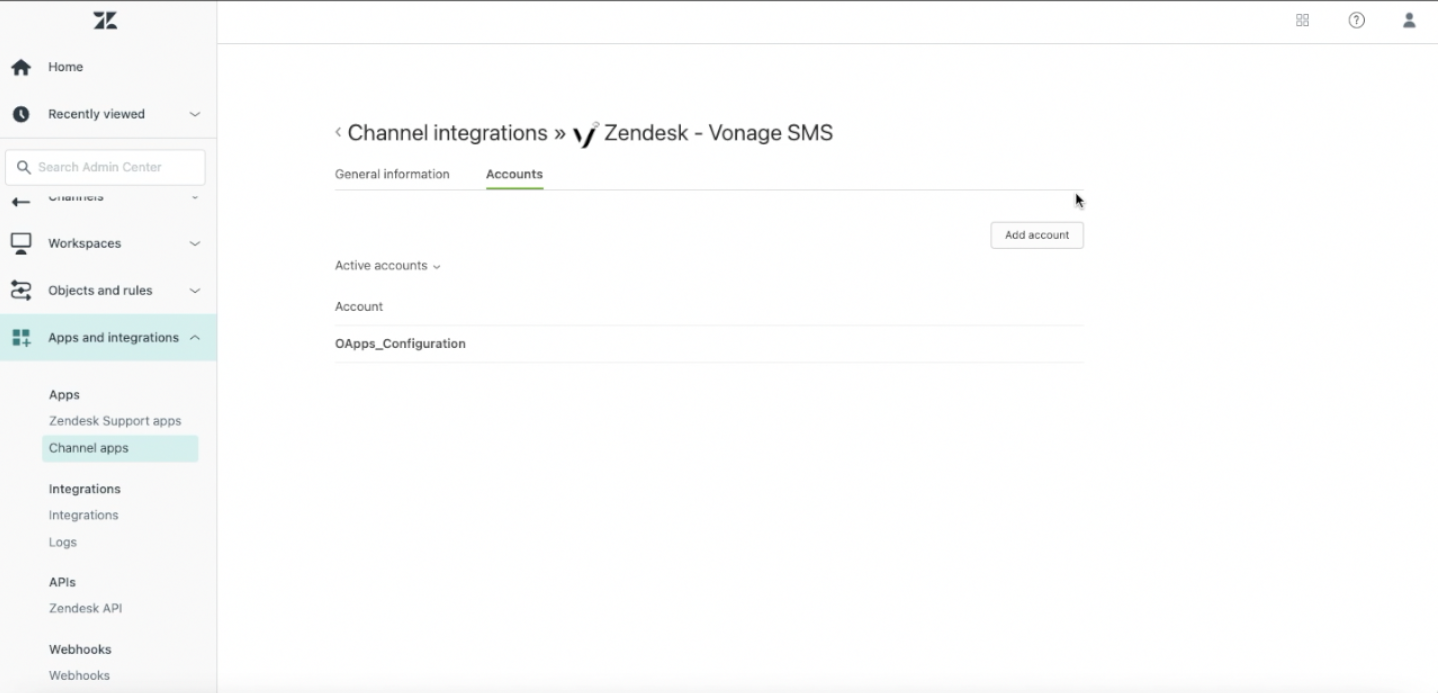Click the Home house icon
The height and width of the screenshot is (693, 1438).
click(21, 67)
